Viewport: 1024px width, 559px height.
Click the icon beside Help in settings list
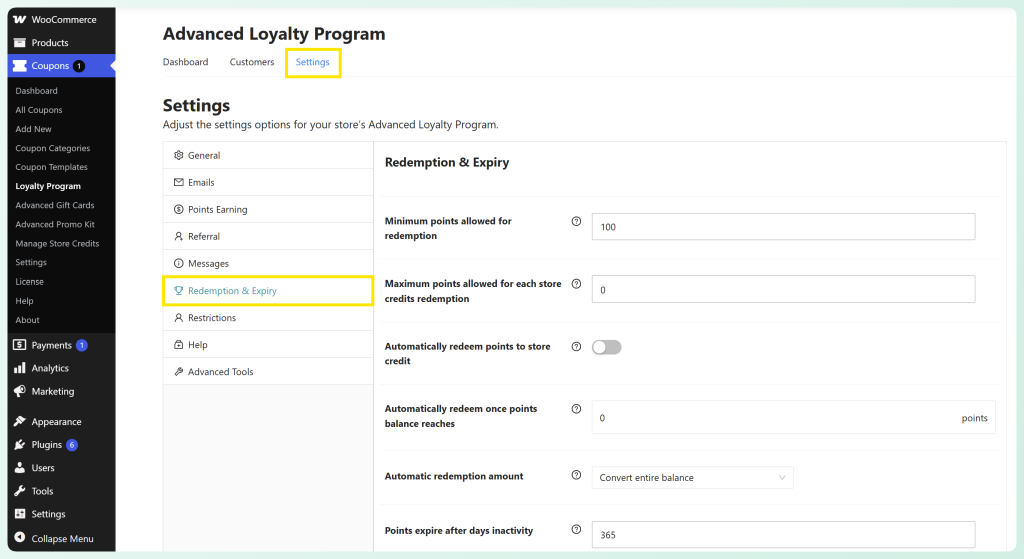pyautogui.click(x=178, y=345)
